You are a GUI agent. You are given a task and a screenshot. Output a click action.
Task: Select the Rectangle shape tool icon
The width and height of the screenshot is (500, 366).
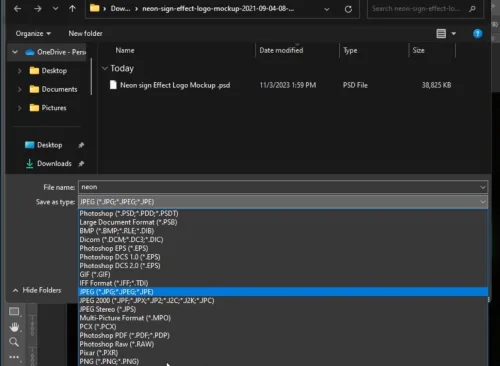click(x=14, y=312)
